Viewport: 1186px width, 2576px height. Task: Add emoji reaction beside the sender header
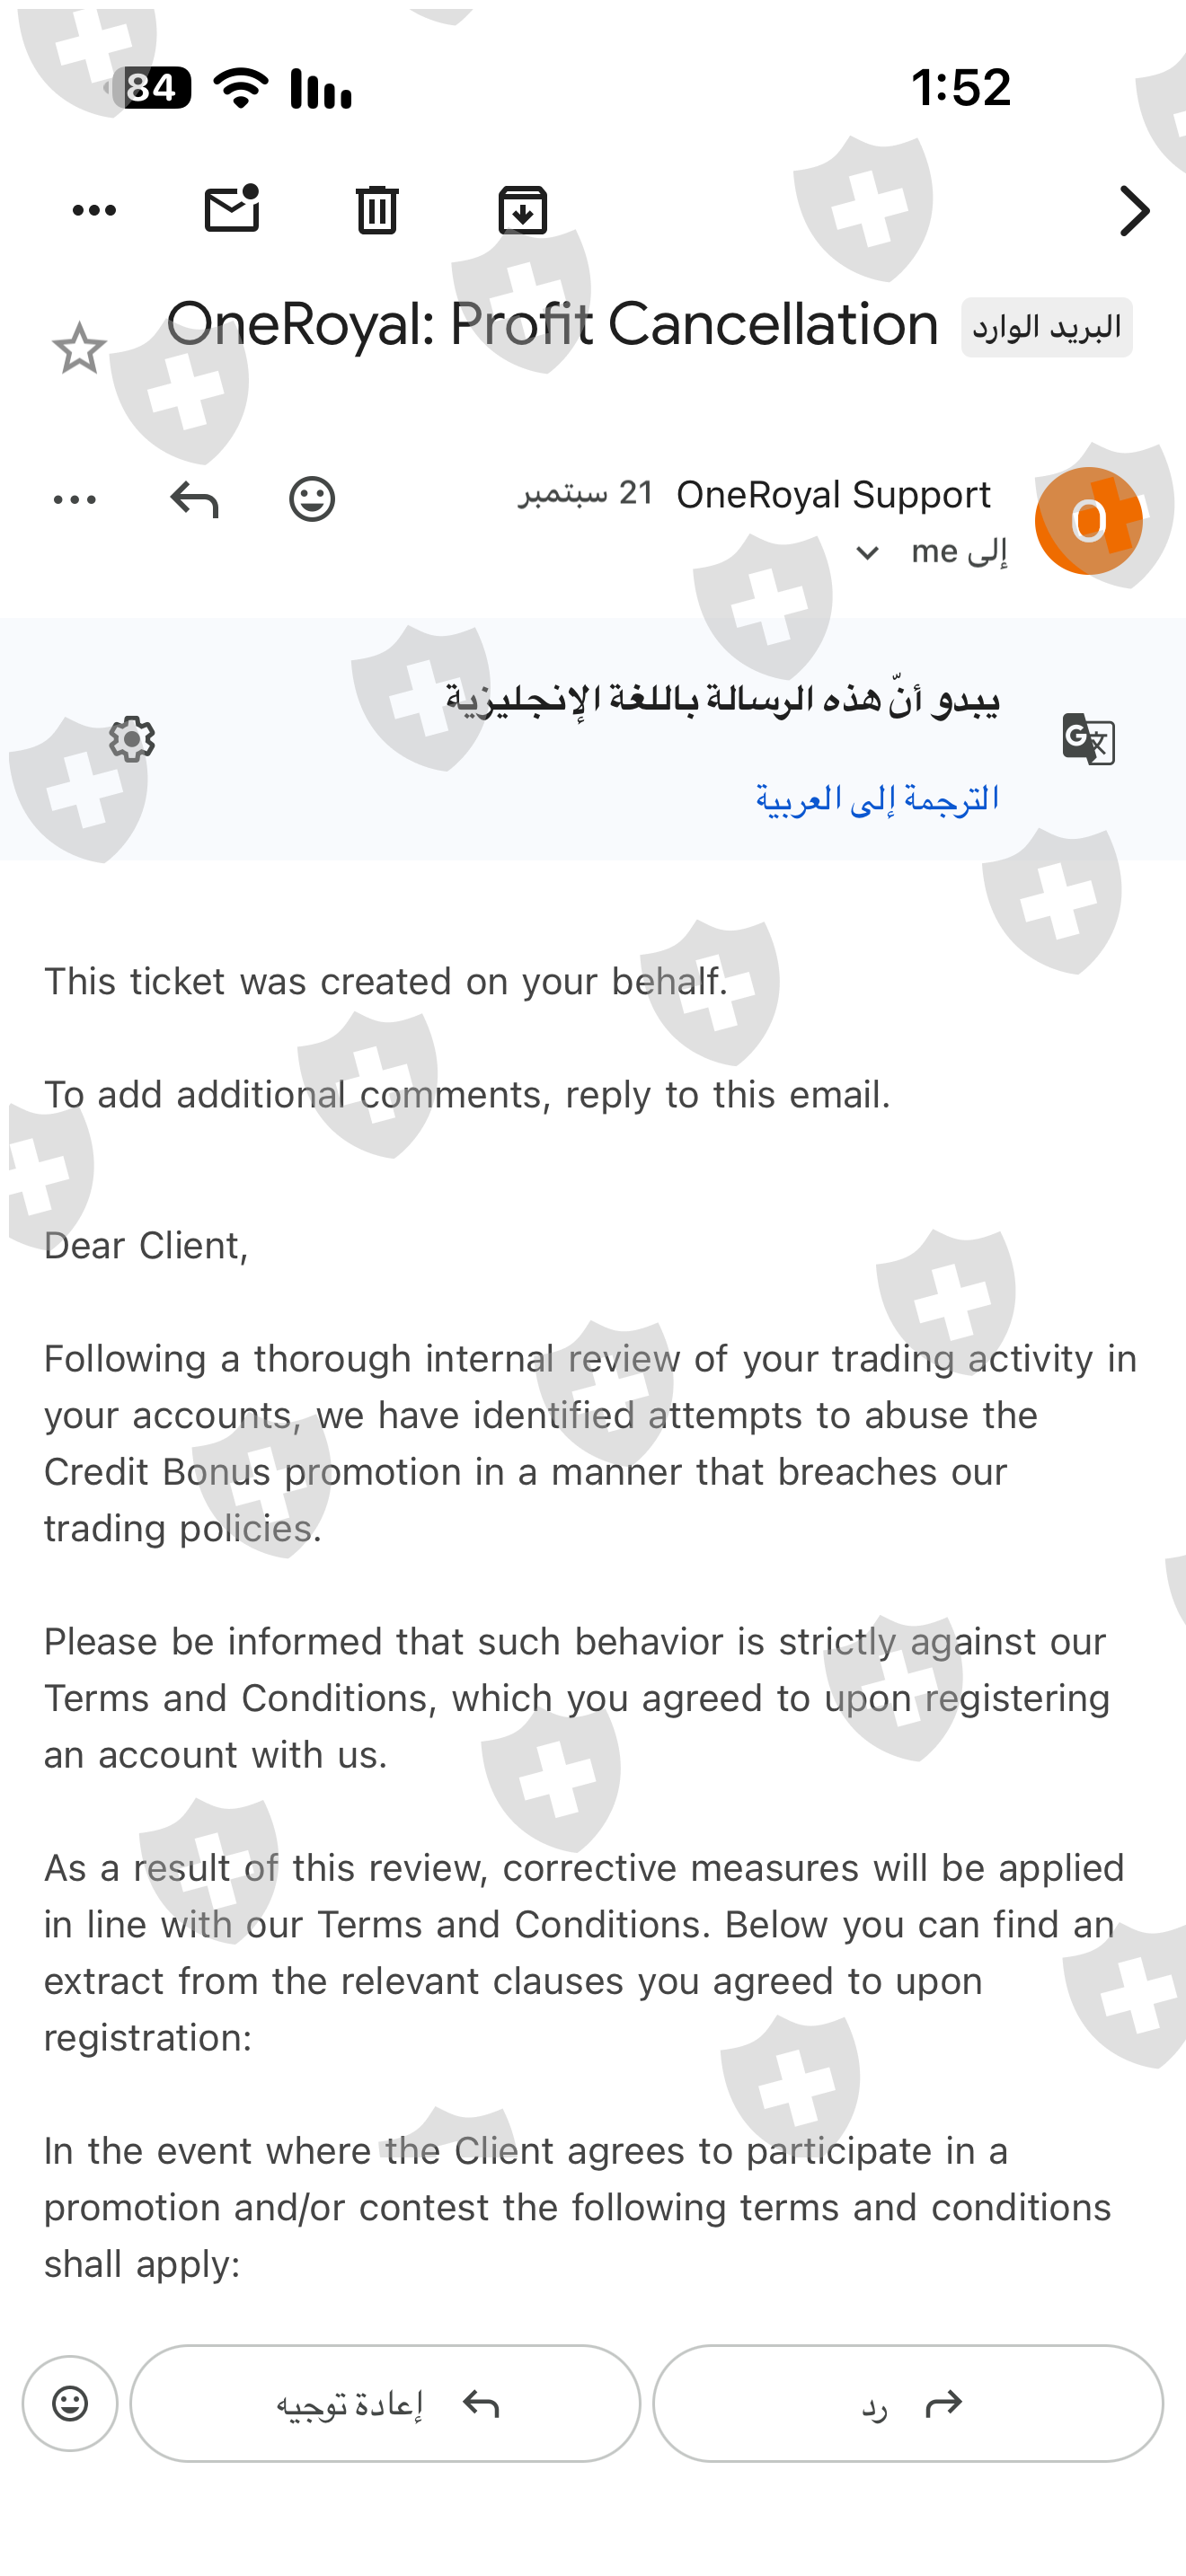(312, 499)
